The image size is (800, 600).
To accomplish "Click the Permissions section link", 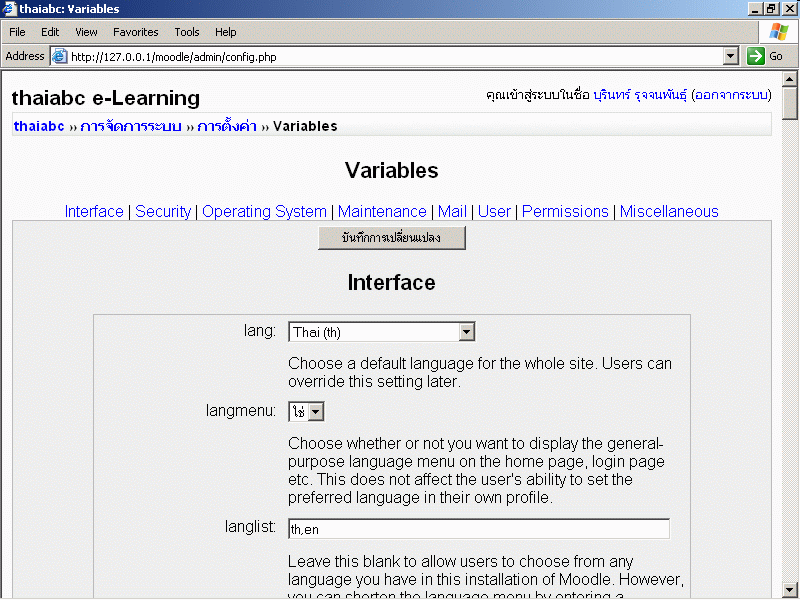I will pyautogui.click(x=565, y=211).
